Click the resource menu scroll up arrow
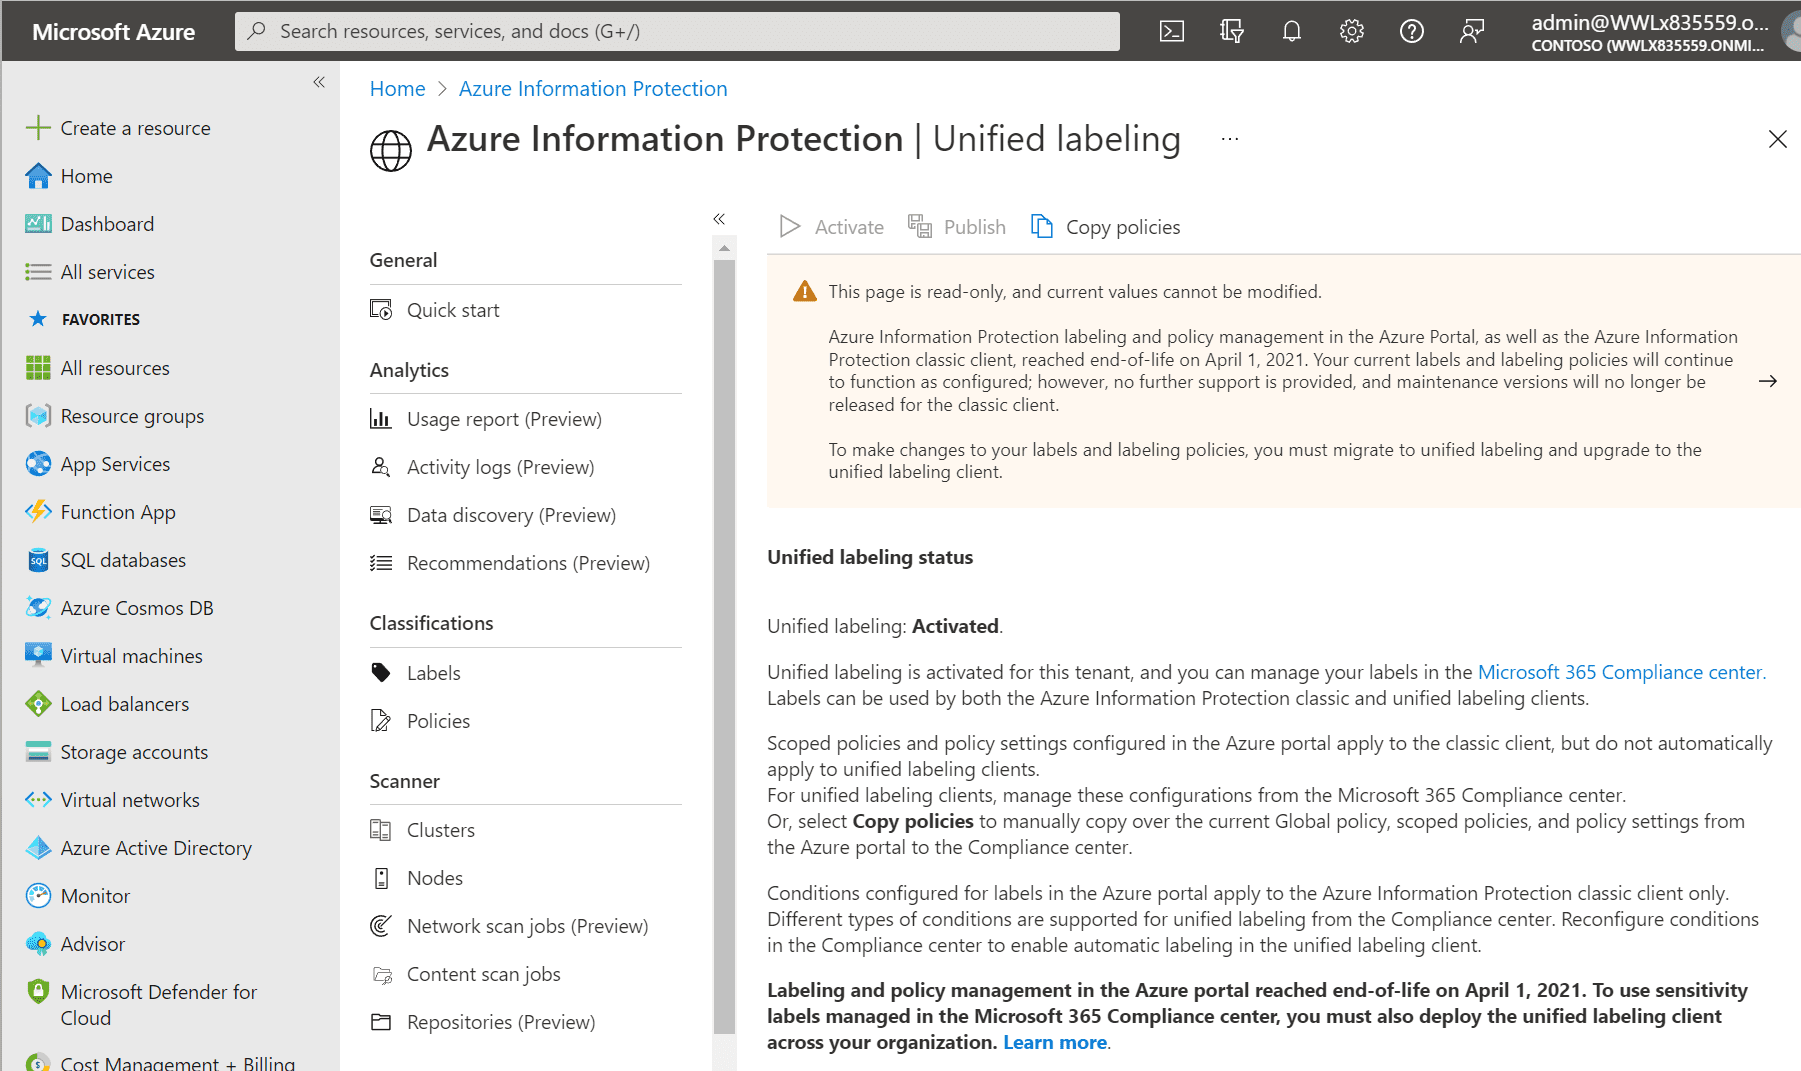Viewport: 1801px width, 1071px height. tap(724, 247)
